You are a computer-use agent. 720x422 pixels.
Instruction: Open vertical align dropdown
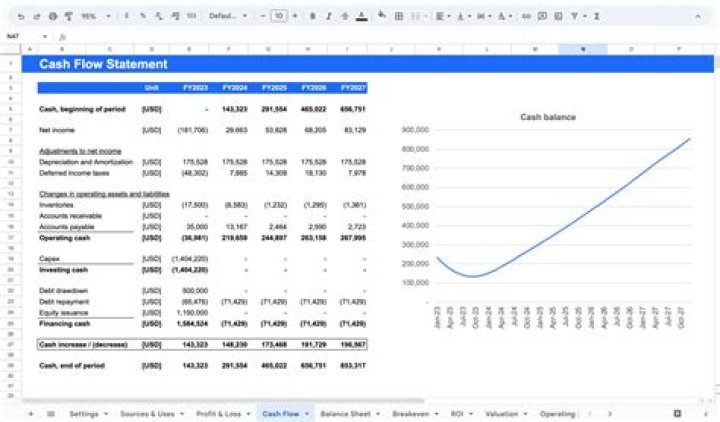(x=463, y=16)
